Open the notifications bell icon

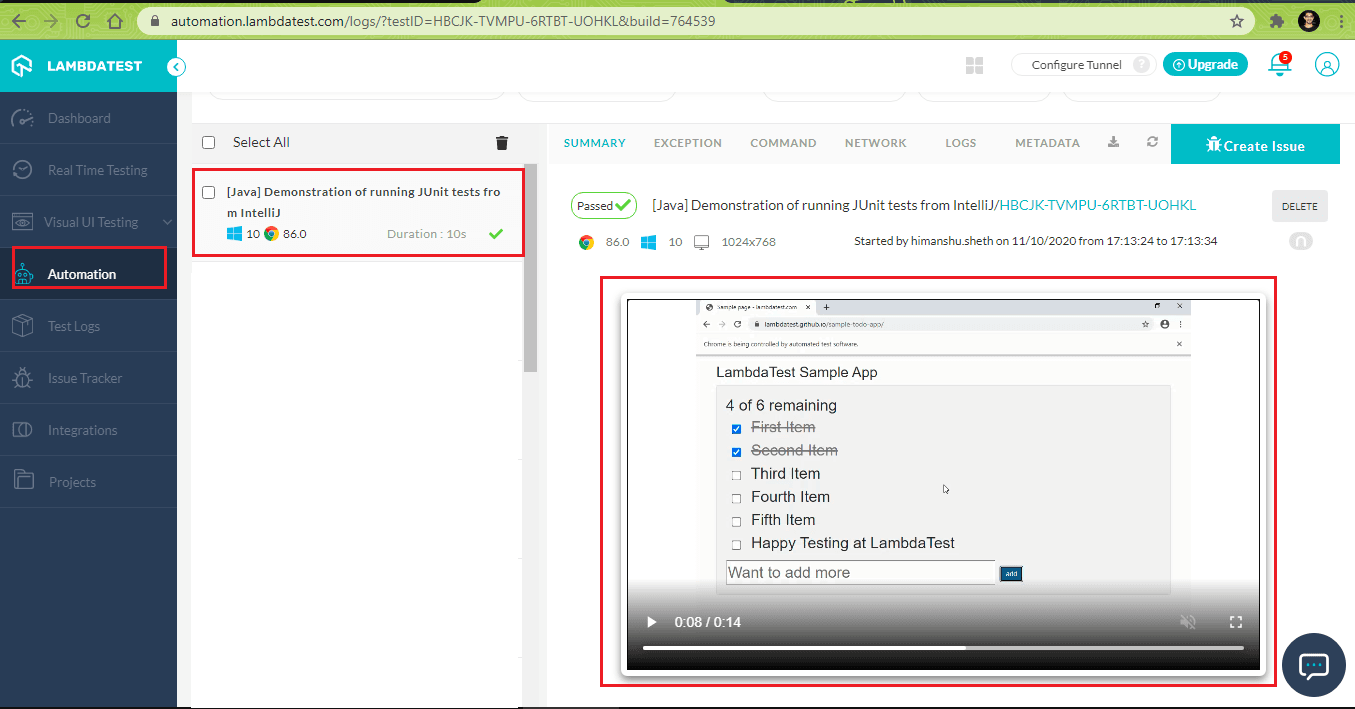pyautogui.click(x=1278, y=65)
